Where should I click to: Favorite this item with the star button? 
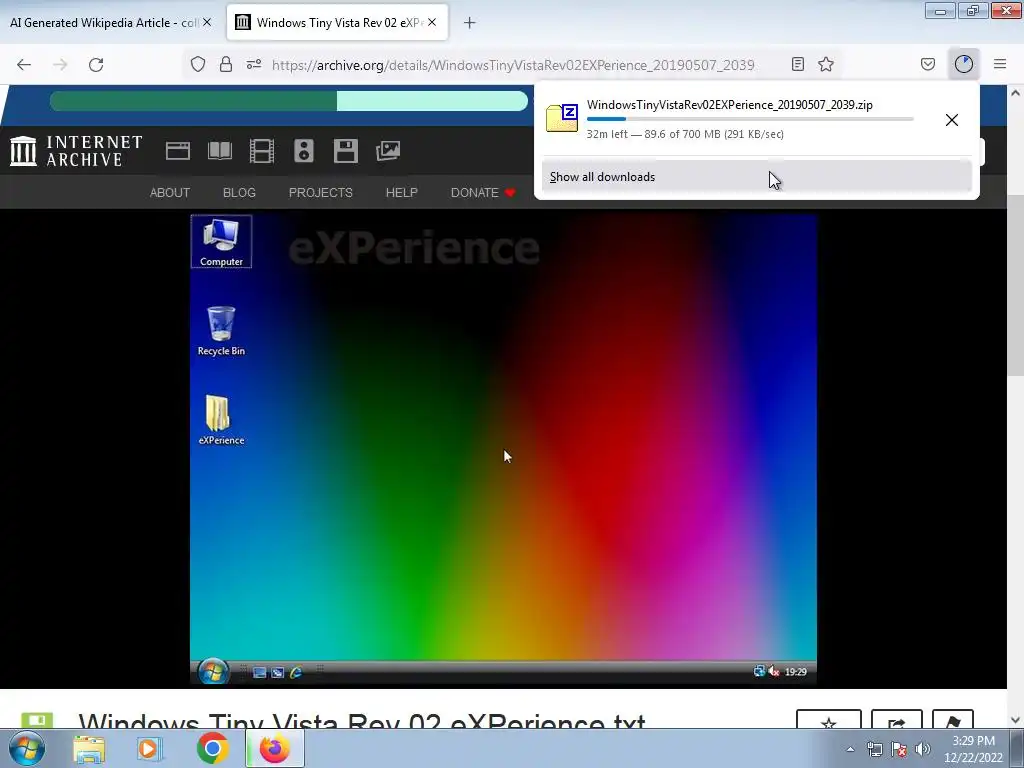(x=829, y=720)
